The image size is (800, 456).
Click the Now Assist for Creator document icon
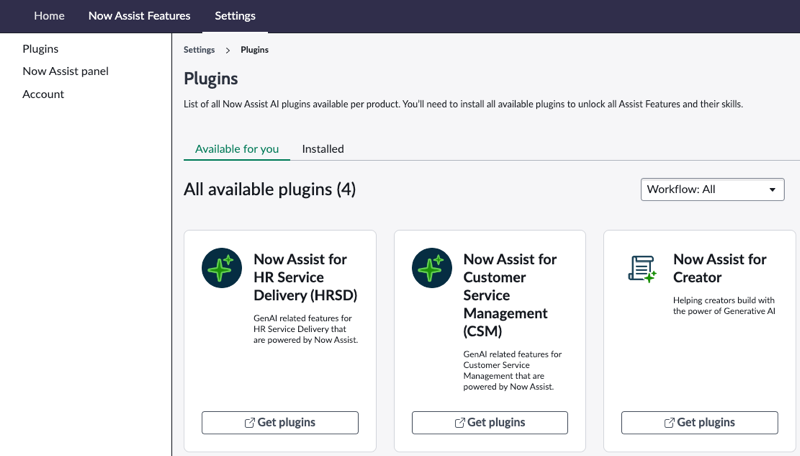tap(642, 269)
